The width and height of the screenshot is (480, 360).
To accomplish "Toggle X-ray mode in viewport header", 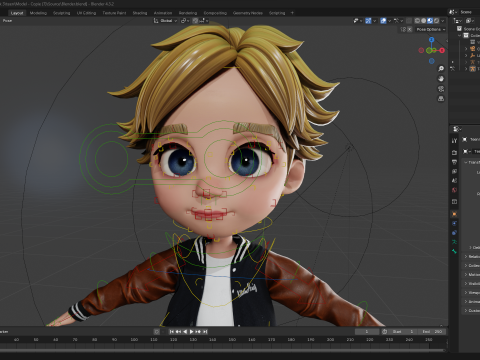I will (x=409, y=21).
